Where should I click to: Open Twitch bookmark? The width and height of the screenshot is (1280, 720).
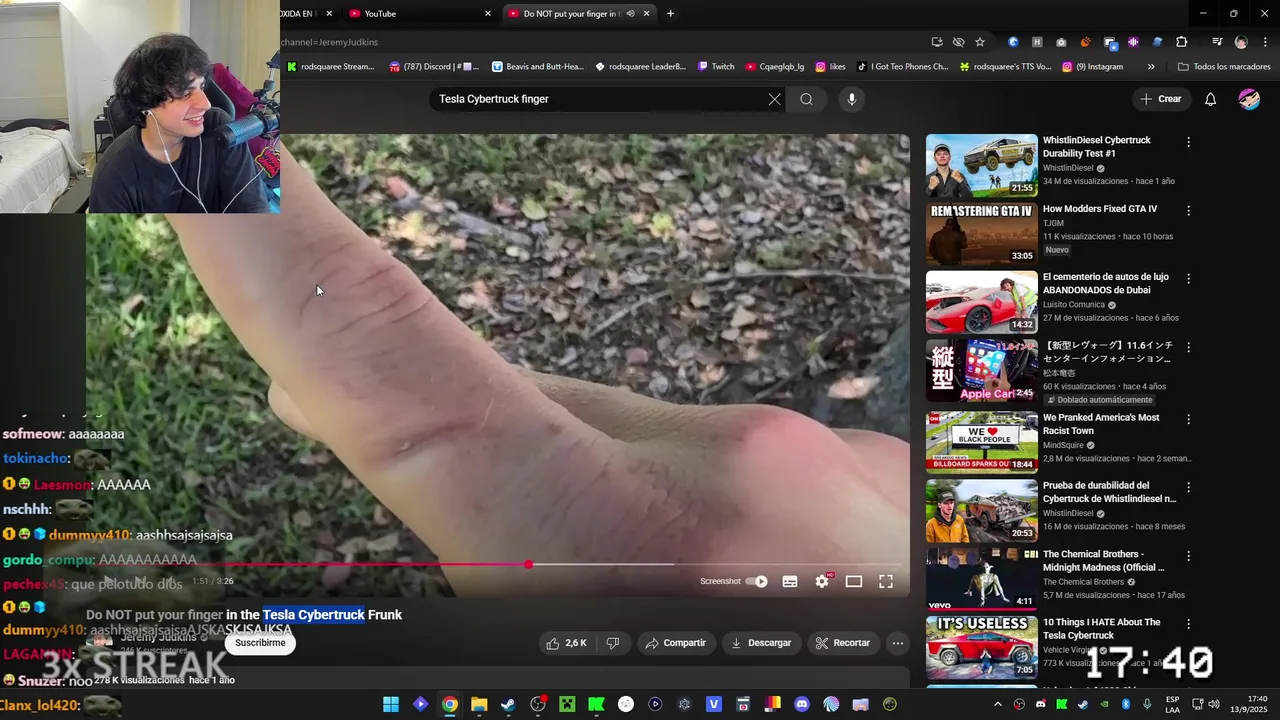click(x=716, y=67)
